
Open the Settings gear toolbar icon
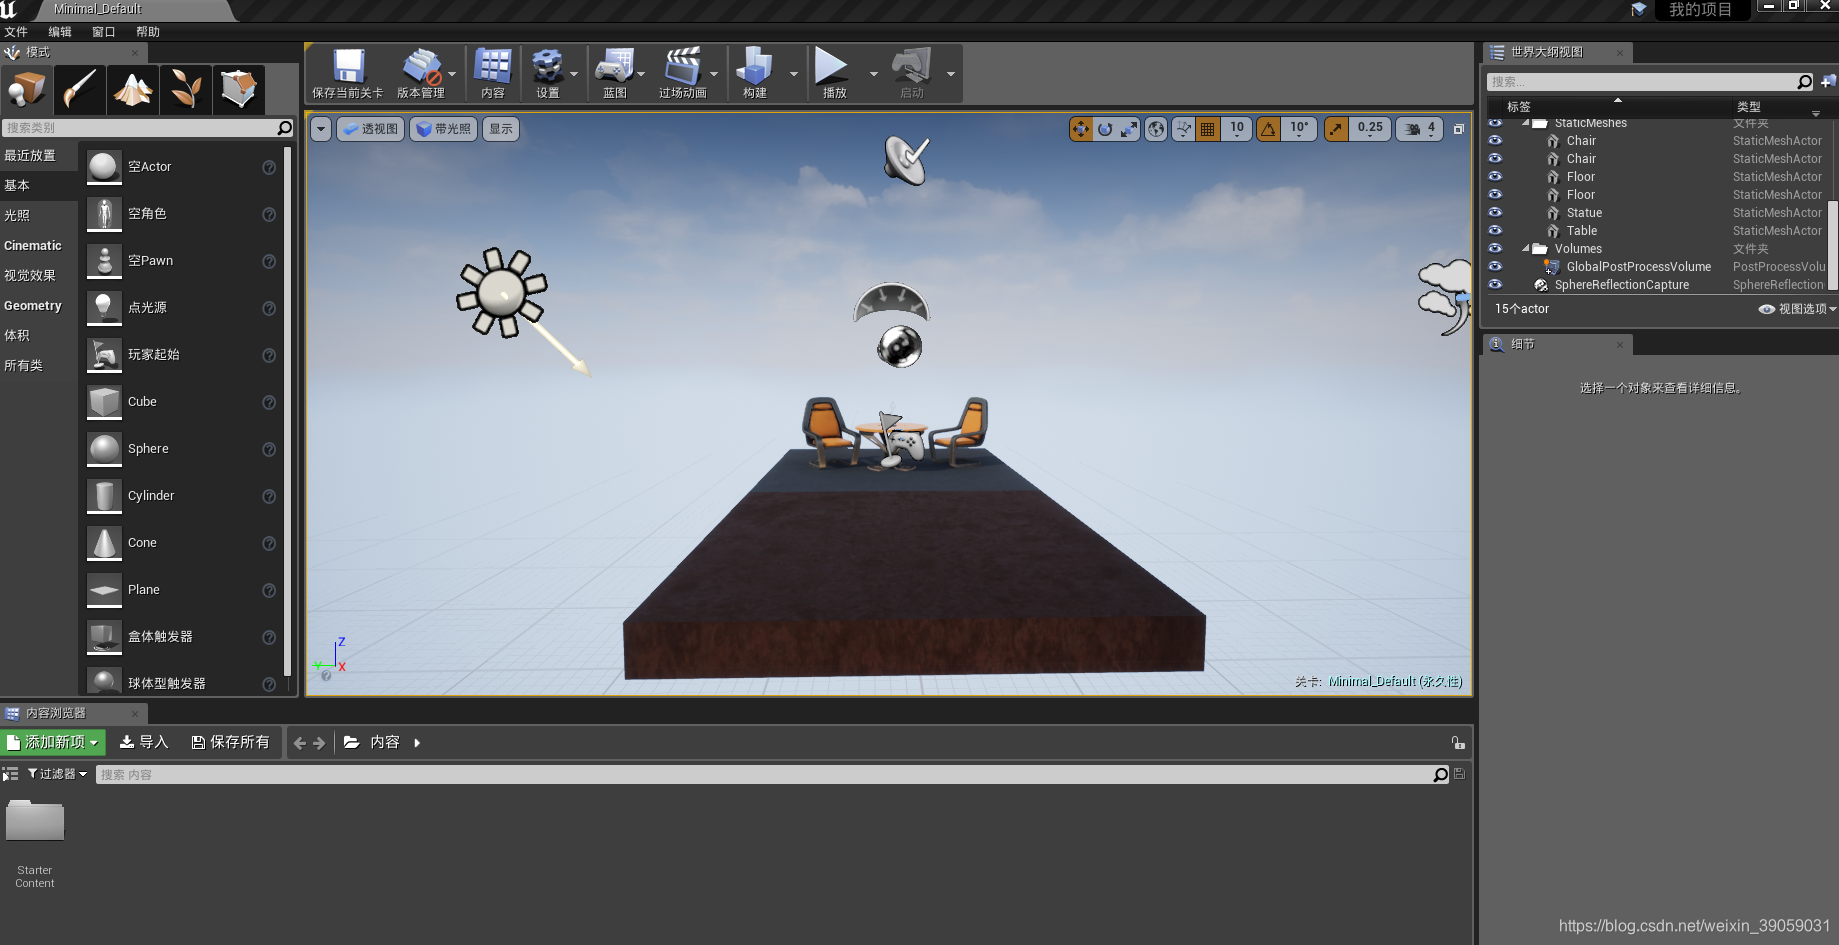pyautogui.click(x=547, y=66)
